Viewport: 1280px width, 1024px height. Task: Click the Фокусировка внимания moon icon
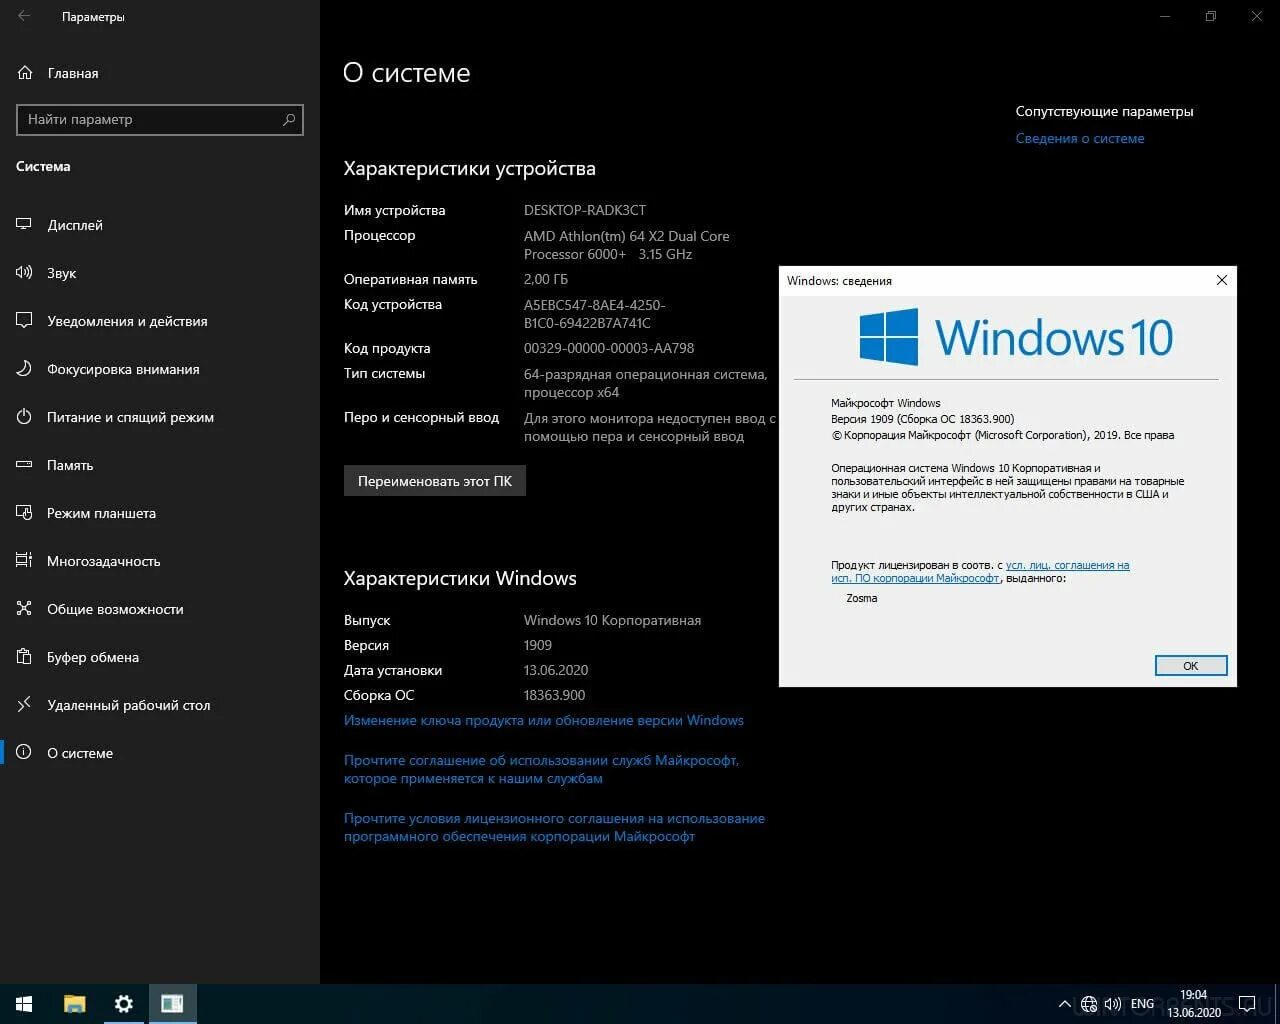25,369
